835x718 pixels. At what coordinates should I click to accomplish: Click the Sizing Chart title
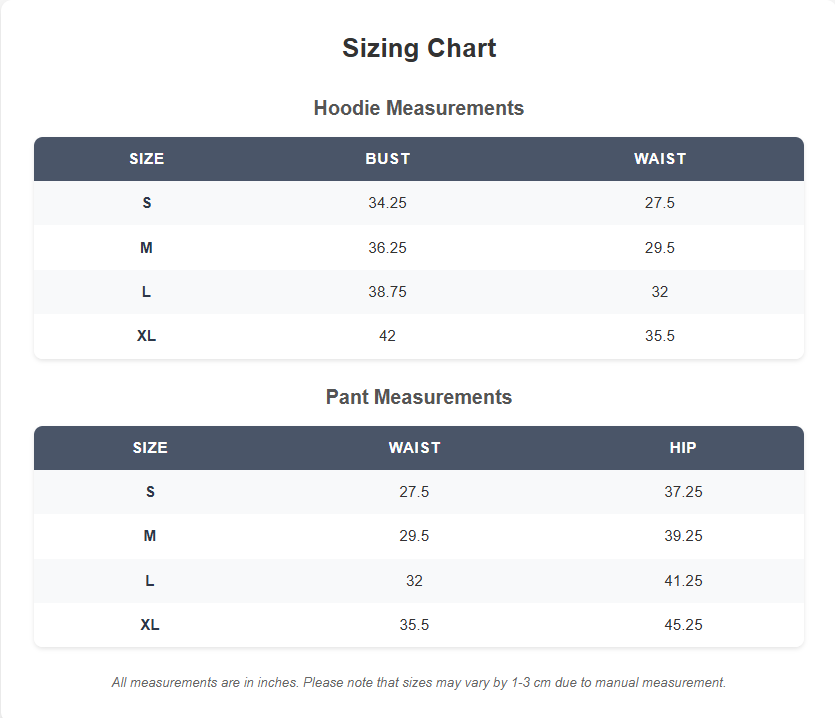[x=419, y=48]
